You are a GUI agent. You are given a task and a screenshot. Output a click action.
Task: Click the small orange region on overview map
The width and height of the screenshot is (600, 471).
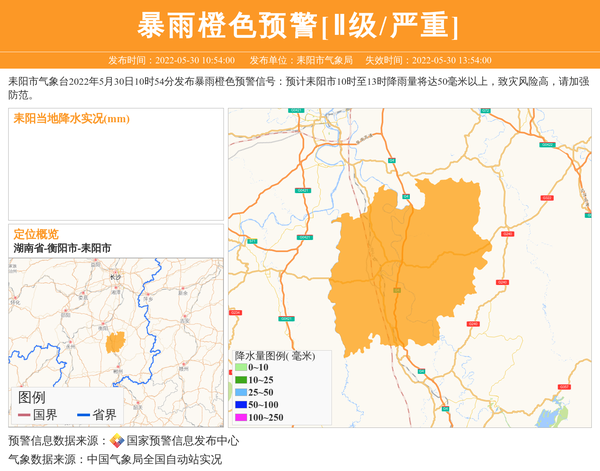coord(115,342)
